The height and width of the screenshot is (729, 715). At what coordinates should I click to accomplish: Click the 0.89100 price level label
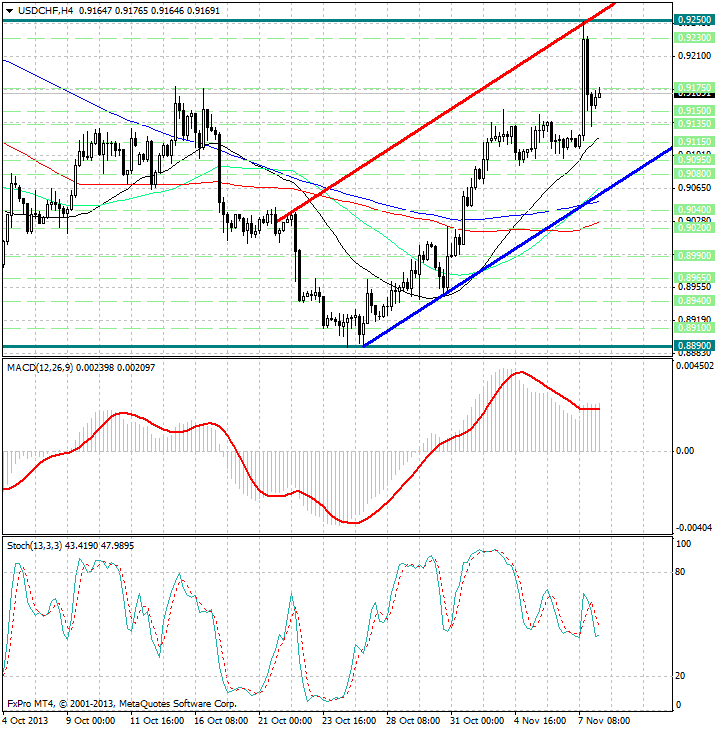click(694, 328)
